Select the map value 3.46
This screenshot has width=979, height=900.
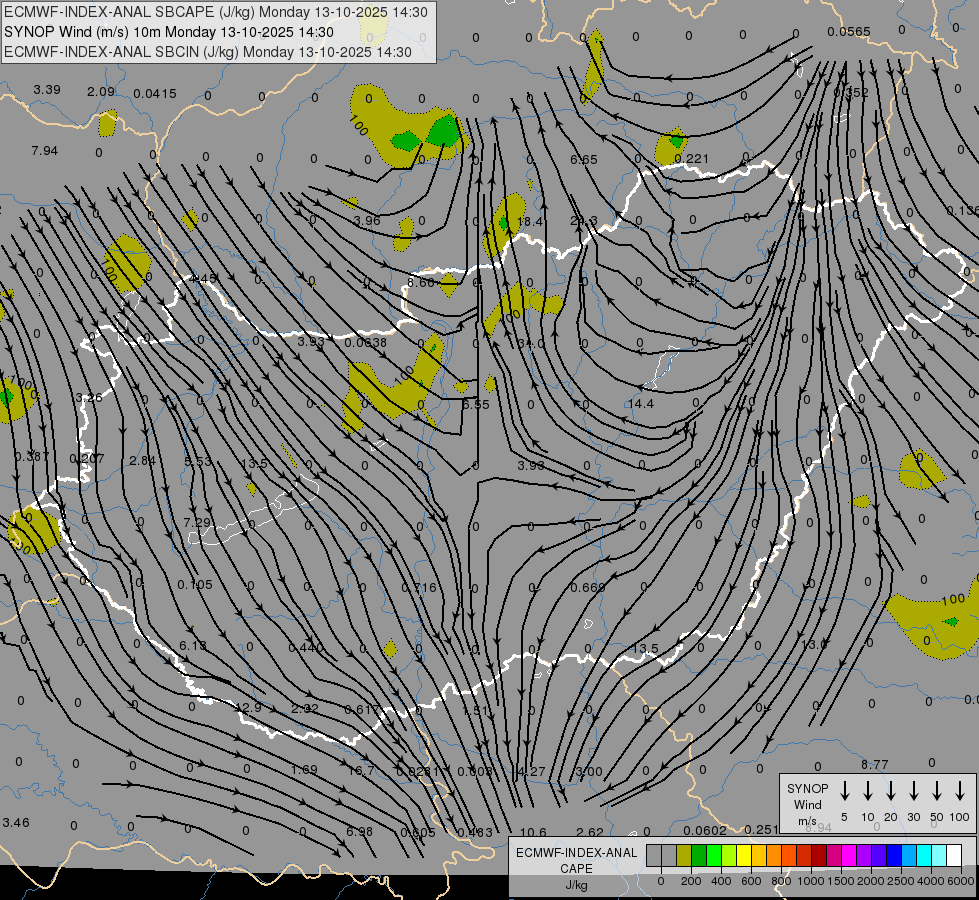tap(16, 823)
